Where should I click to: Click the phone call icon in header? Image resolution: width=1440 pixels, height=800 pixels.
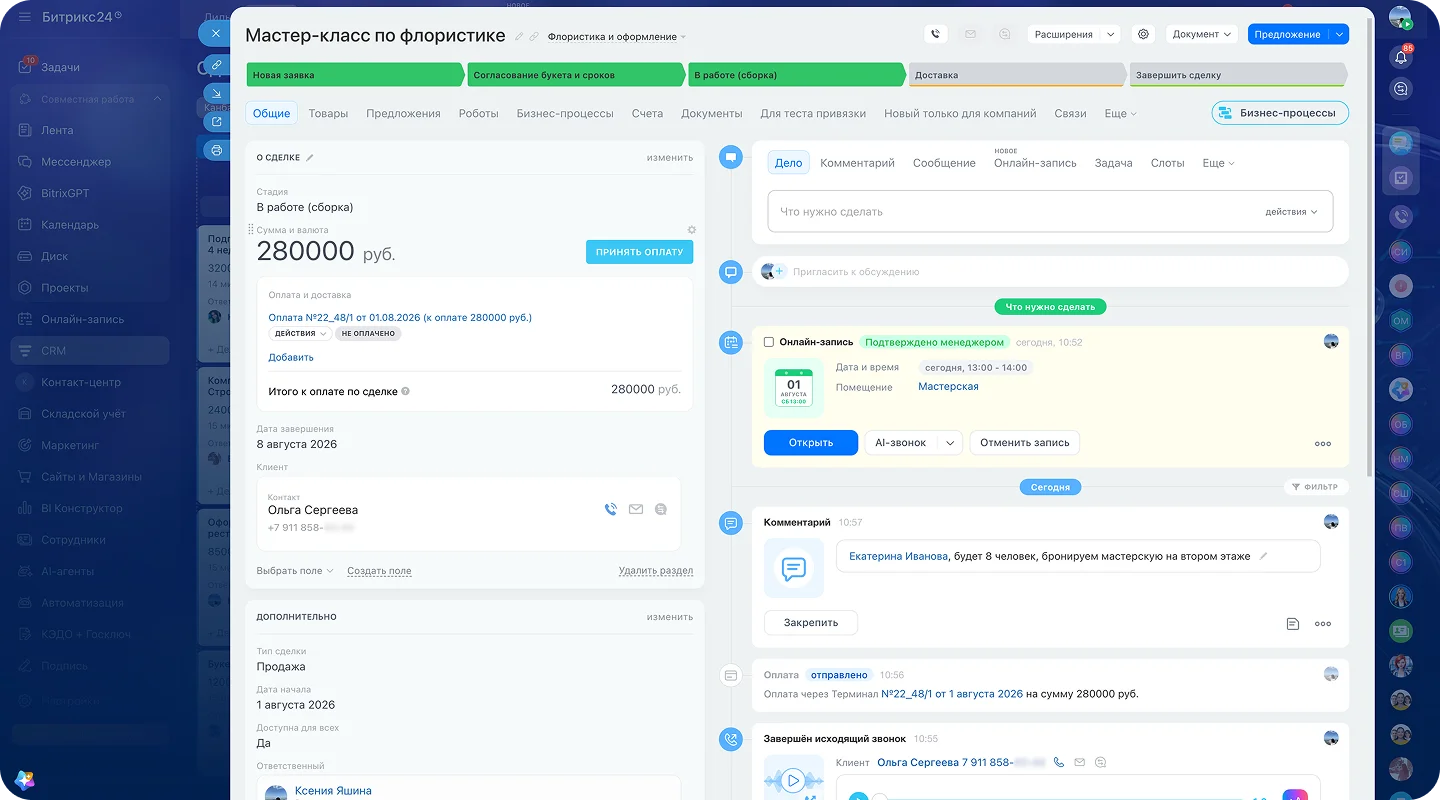pos(935,34)
